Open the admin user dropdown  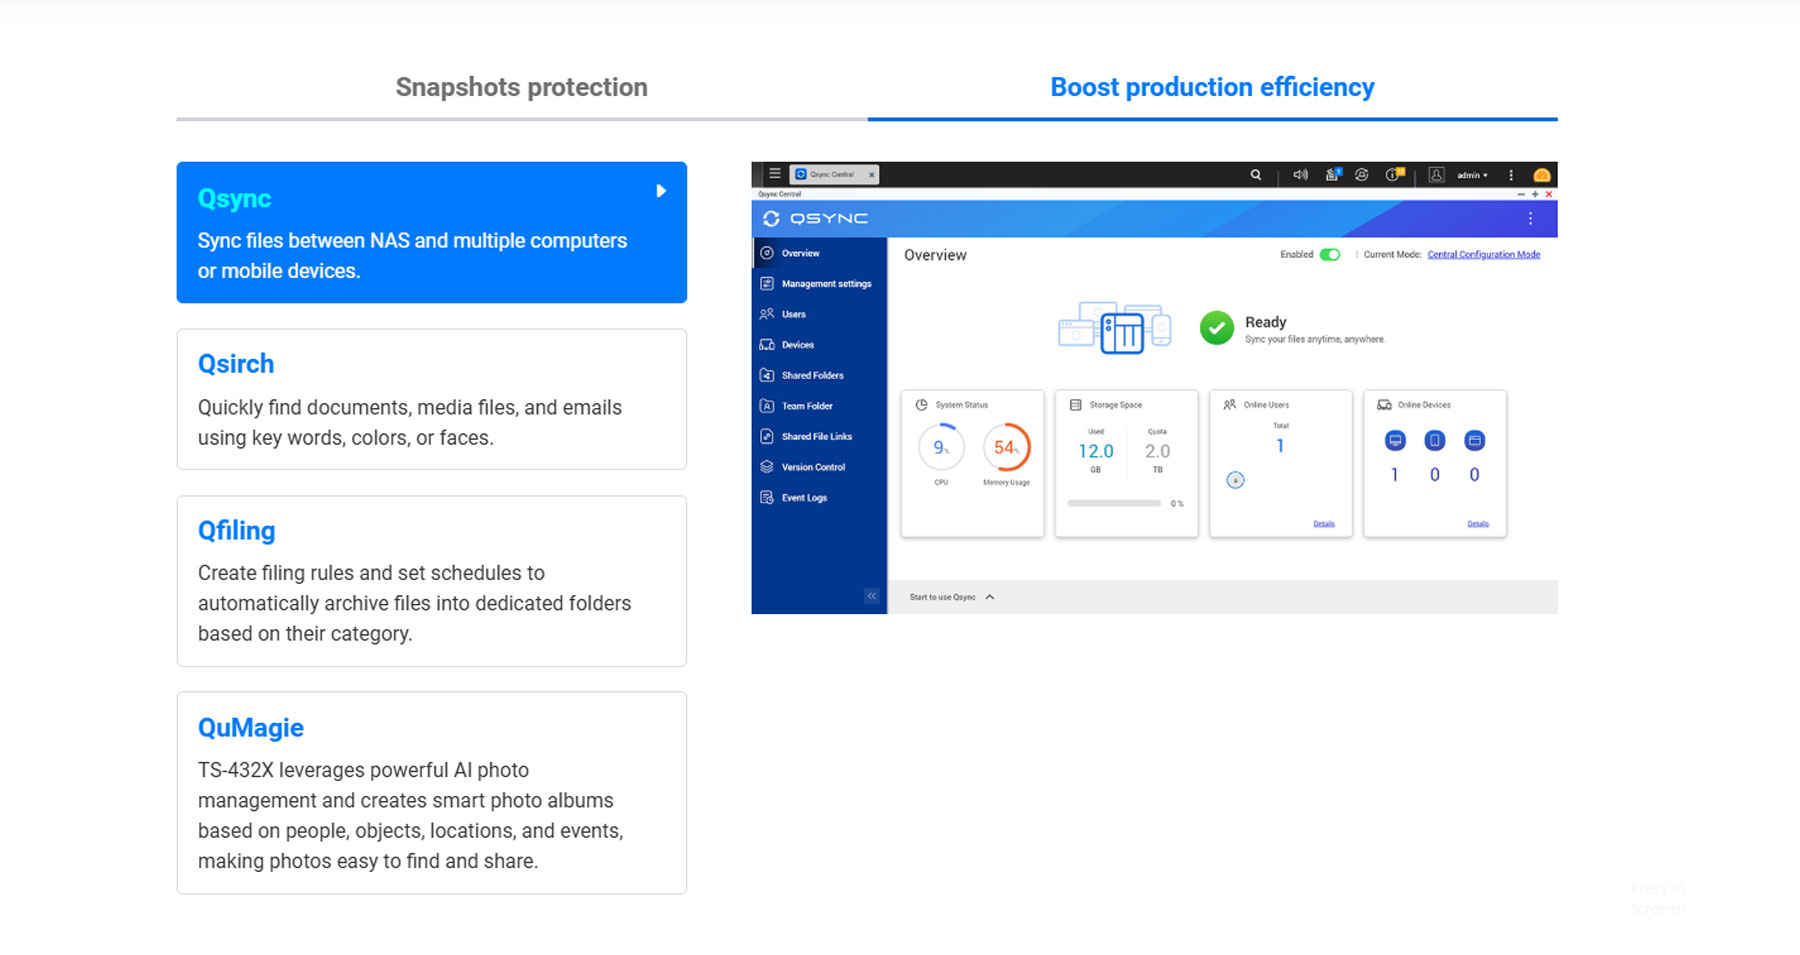point(1471,175)
